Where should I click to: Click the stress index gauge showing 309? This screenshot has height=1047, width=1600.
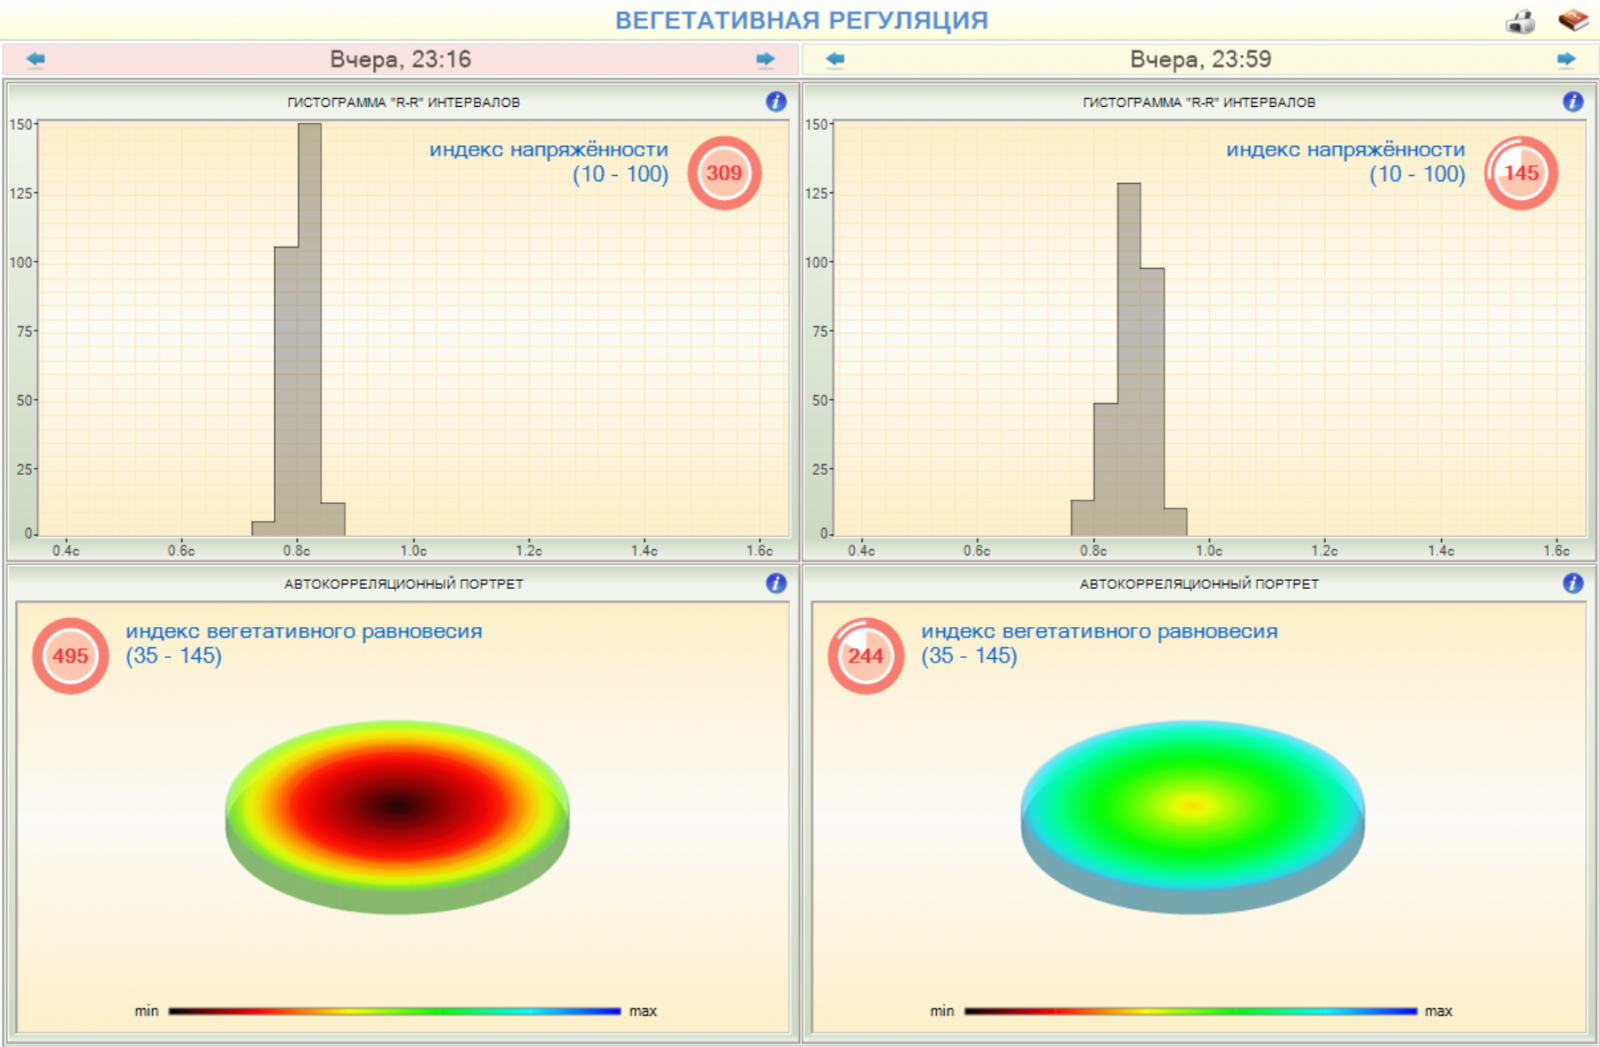(724, 173)
